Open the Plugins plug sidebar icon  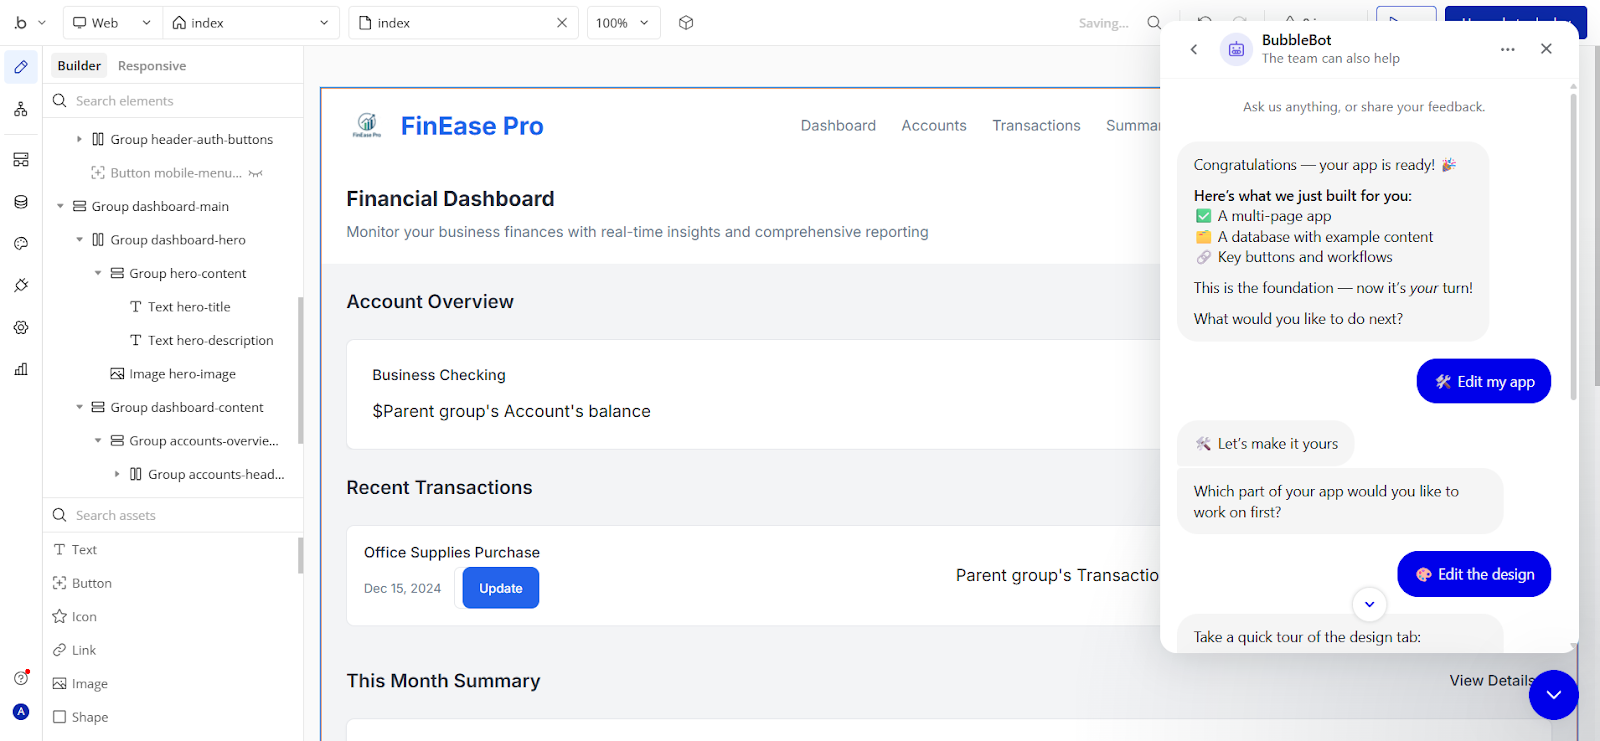[21, 286]
